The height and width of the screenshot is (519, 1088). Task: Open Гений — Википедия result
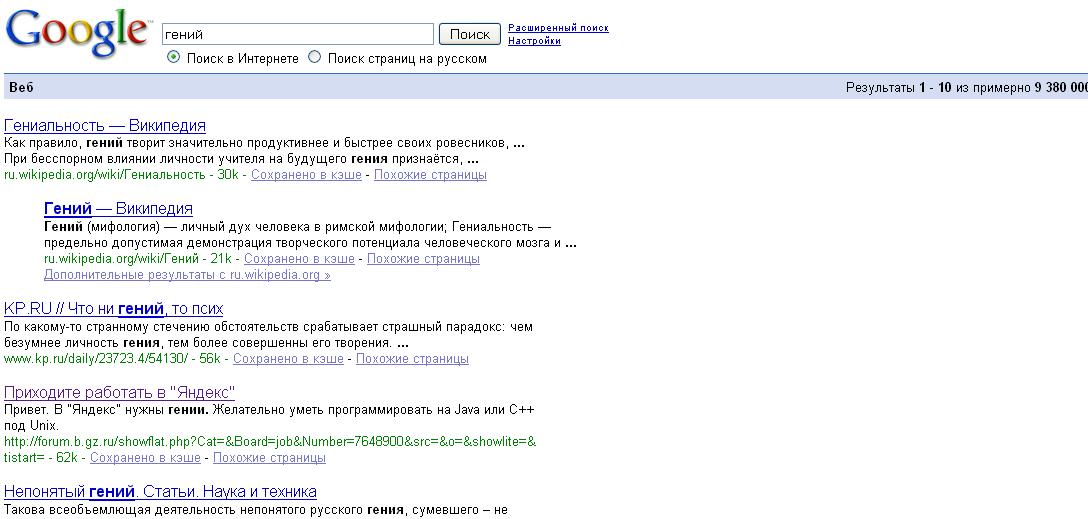click(118, 209)
